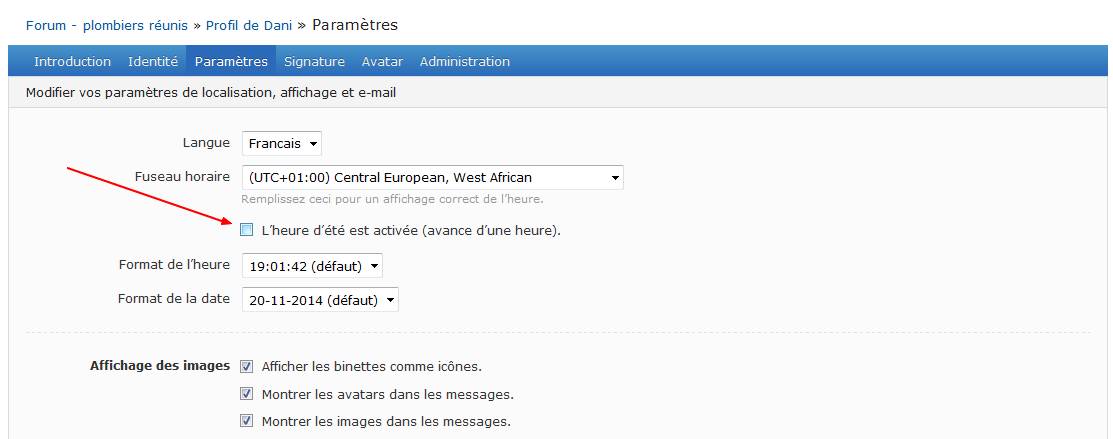Click the Fuseau horaire field label
The height and width of the screenshot is (439, 1113).
click(x=182, y=177)
